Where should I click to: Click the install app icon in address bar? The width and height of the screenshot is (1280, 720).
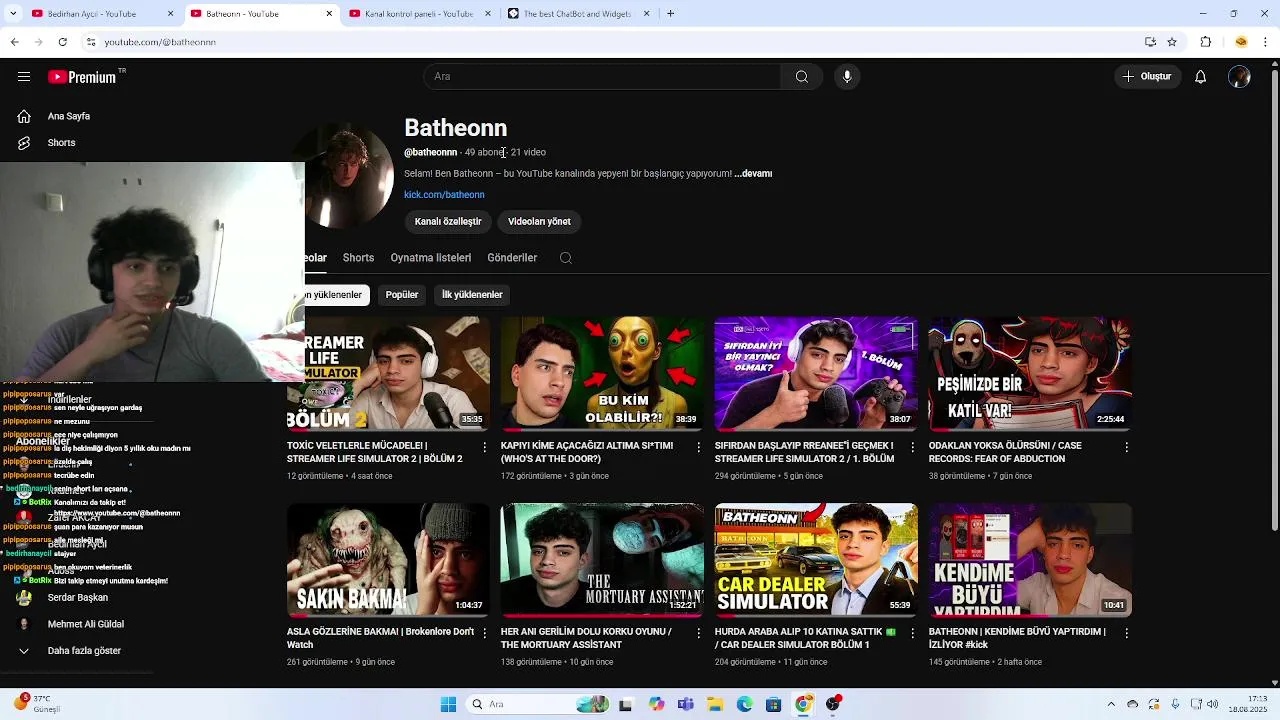1150,42
